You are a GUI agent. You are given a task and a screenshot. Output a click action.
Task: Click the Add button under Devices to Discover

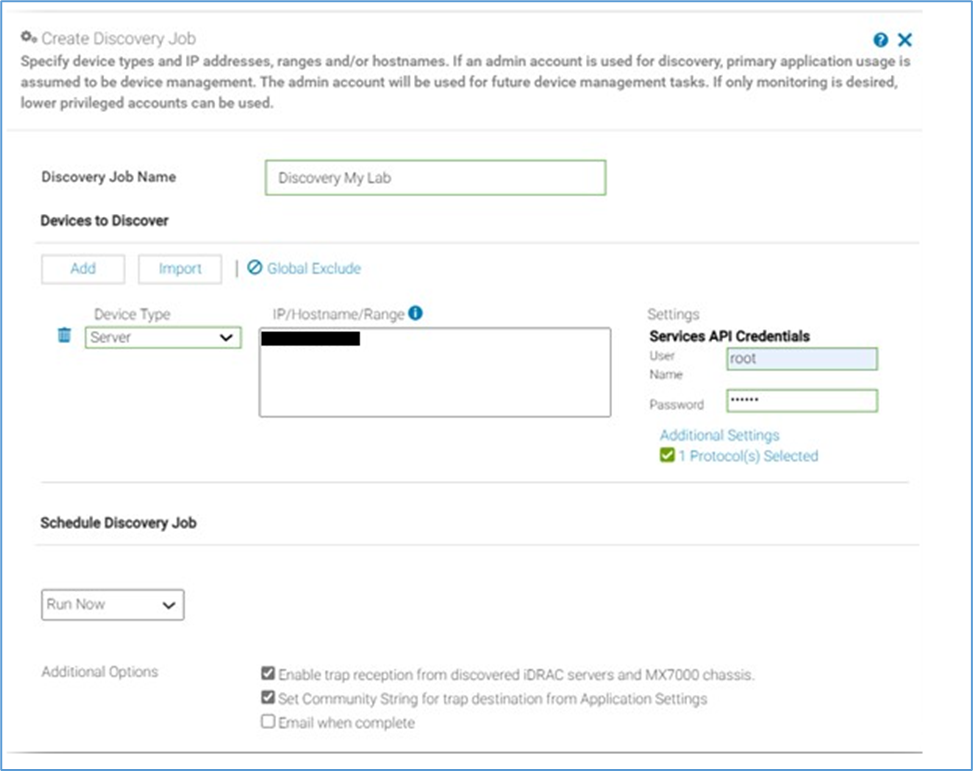(x=83, y=268)
